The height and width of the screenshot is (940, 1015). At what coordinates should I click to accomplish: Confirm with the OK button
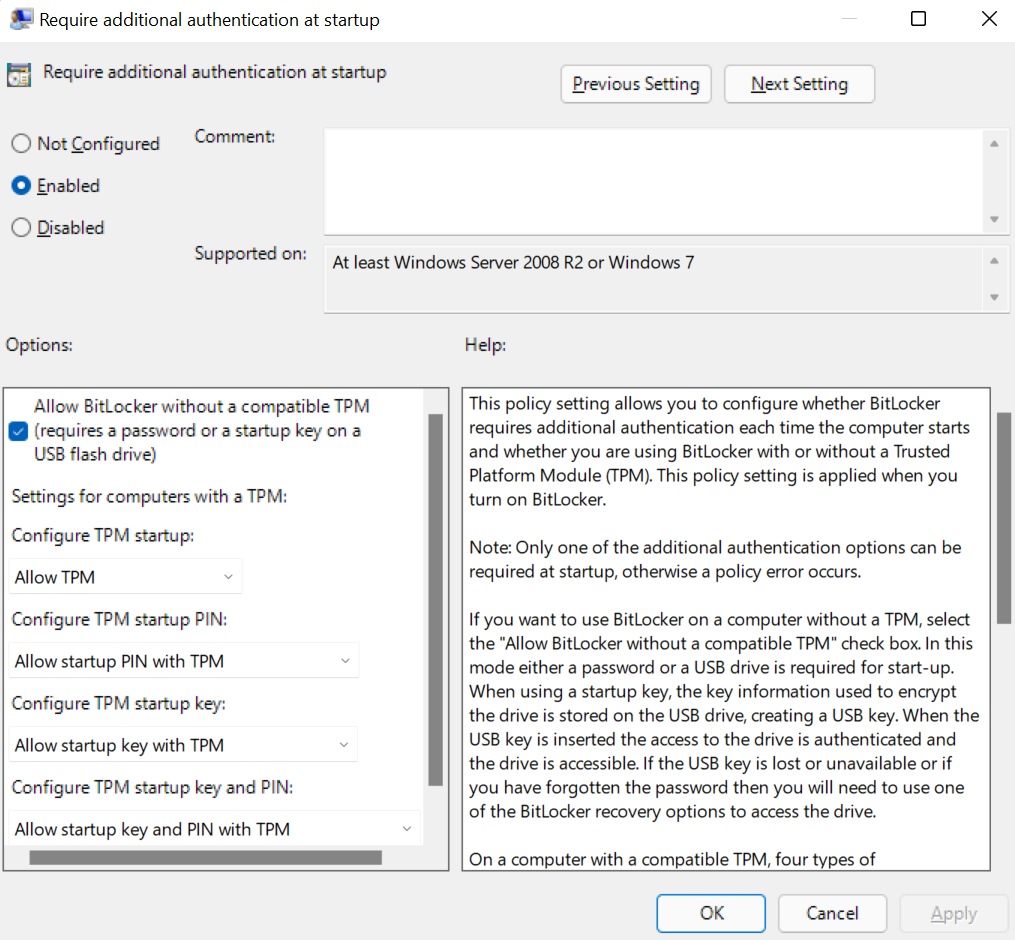(711, 913)
